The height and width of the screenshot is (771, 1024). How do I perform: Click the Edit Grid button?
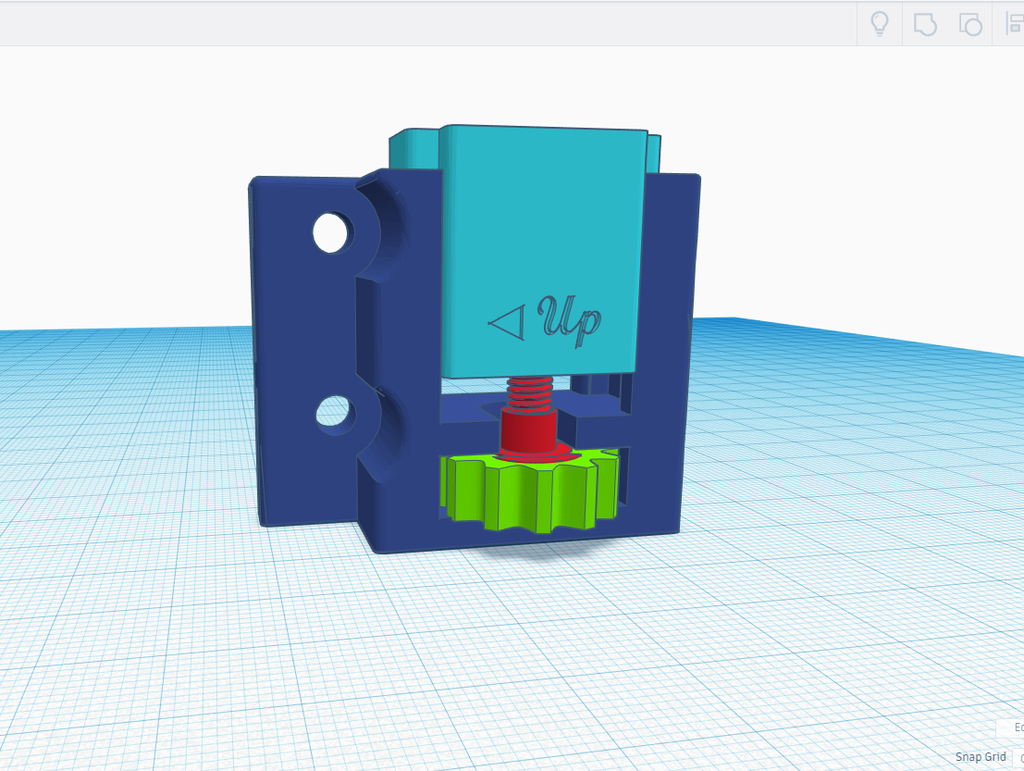coord(1010,728)
